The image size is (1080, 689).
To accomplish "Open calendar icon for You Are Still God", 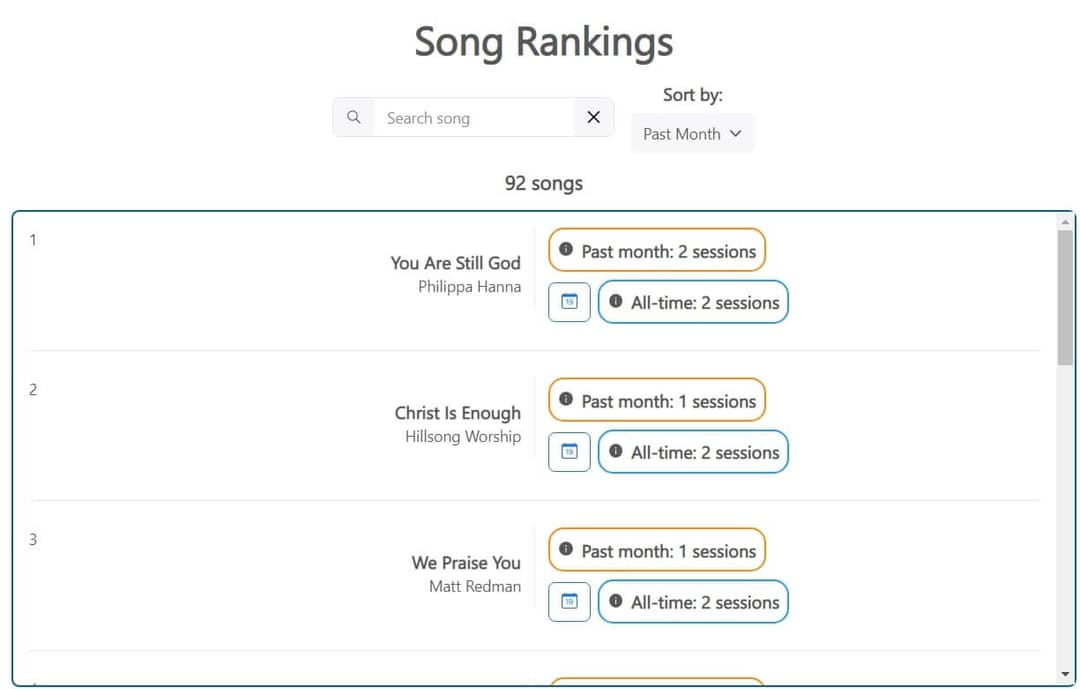I will [569, 302].
